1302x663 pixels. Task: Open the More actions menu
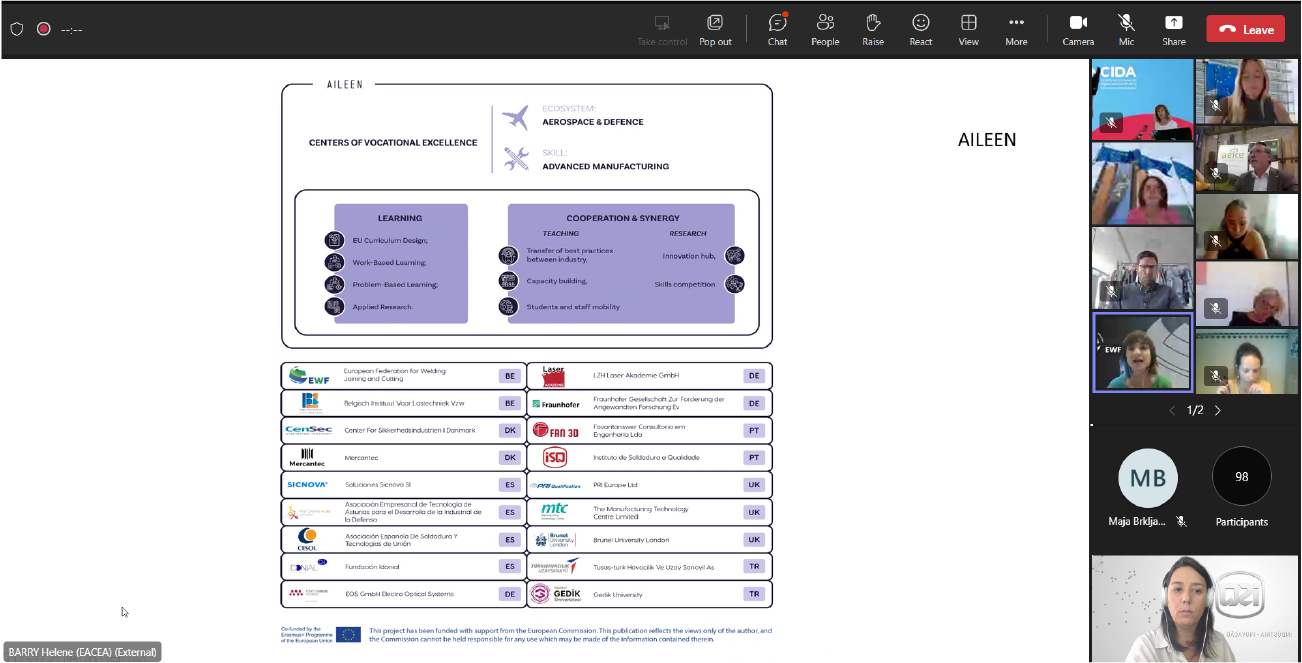tap(1016, 28)
